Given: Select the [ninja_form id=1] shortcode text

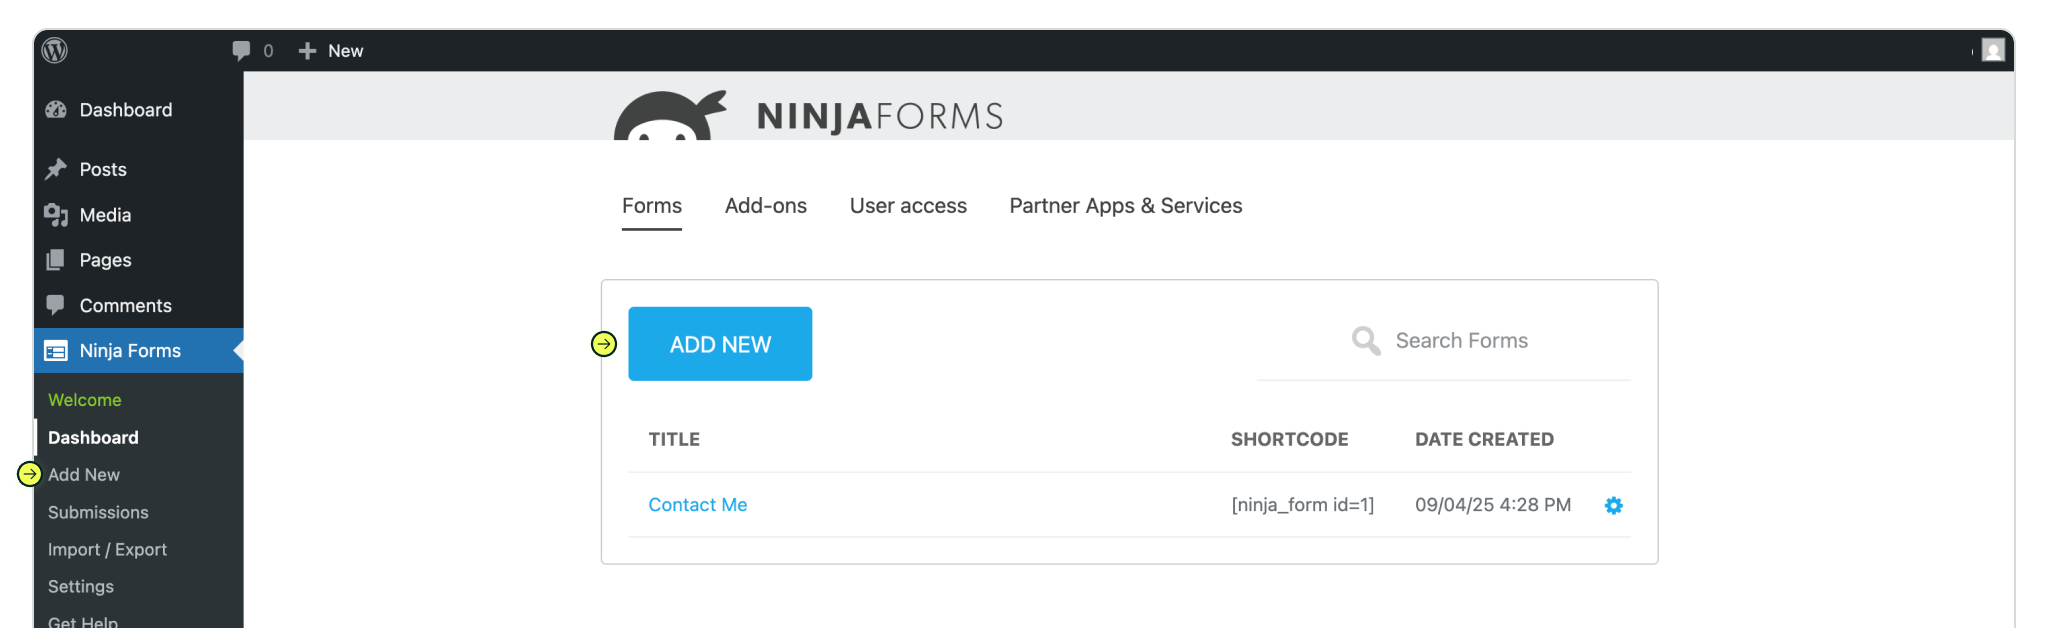Looking at the screenshot, I should tap(1303, 505).
